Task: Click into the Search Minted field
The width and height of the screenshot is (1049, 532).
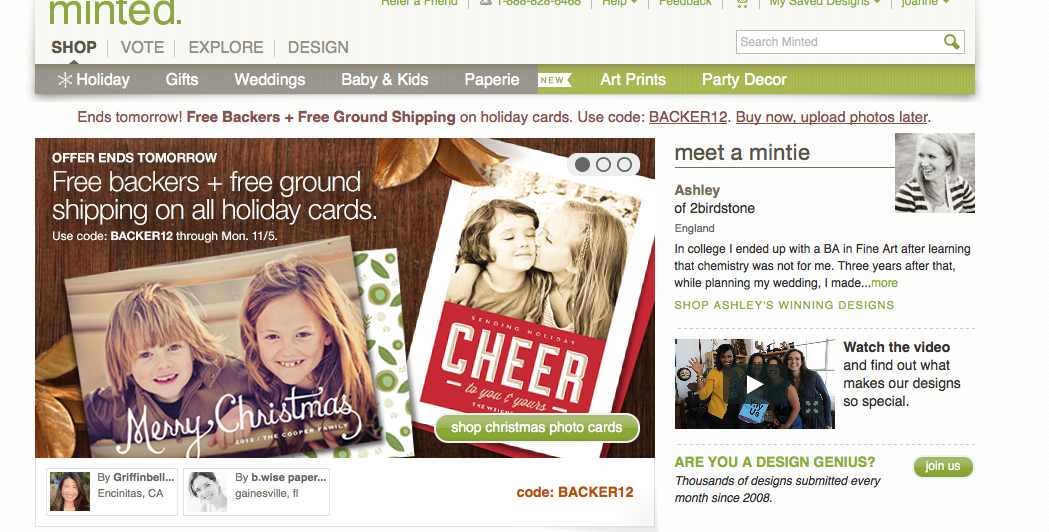Action: (x=840, y=41)
